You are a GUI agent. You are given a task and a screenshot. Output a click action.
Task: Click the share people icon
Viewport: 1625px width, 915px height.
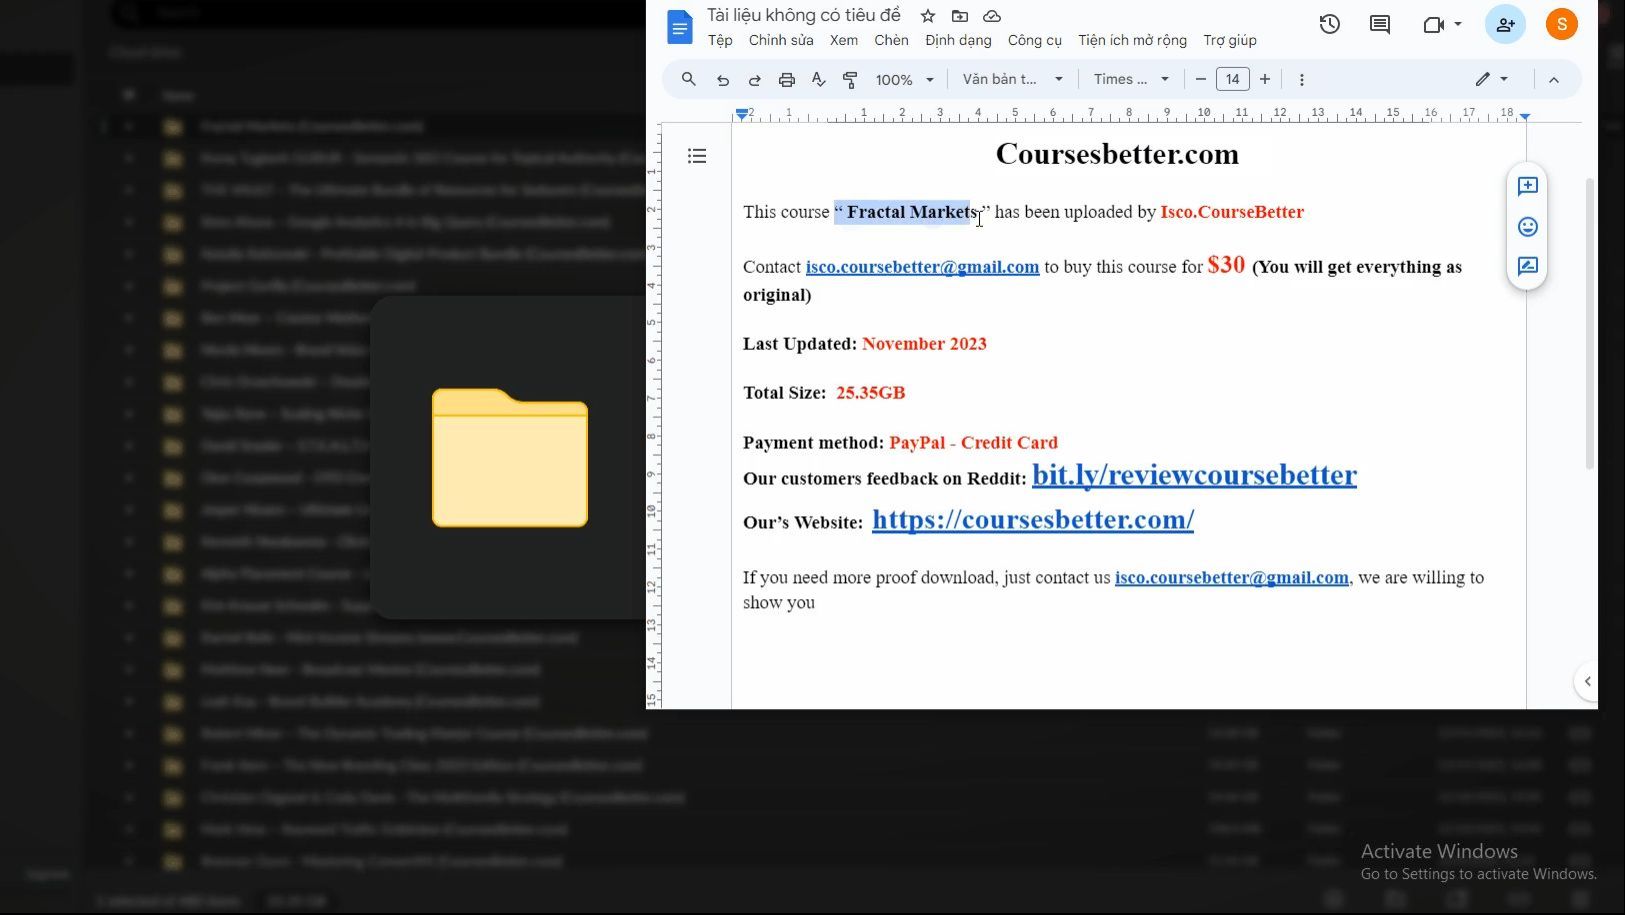pos(1505,24)
